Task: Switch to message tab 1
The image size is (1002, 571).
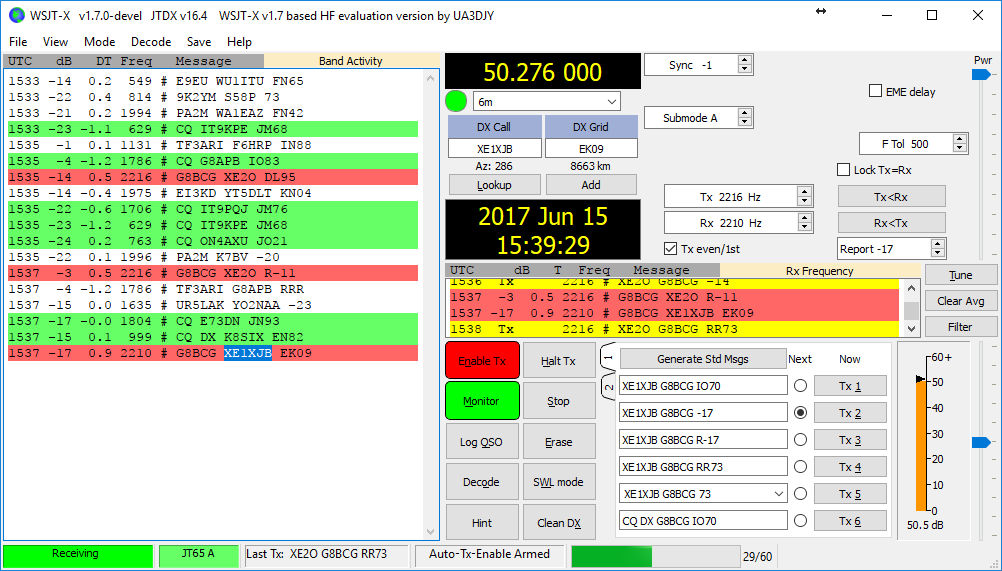Action: 608,358
